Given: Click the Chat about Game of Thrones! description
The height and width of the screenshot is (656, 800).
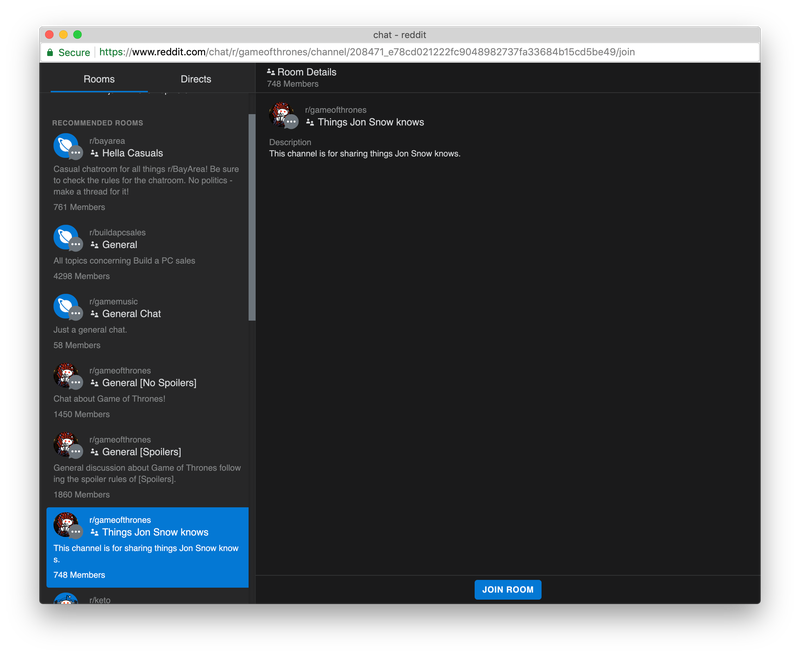Looking at the screenshot, I should [109, 399].
